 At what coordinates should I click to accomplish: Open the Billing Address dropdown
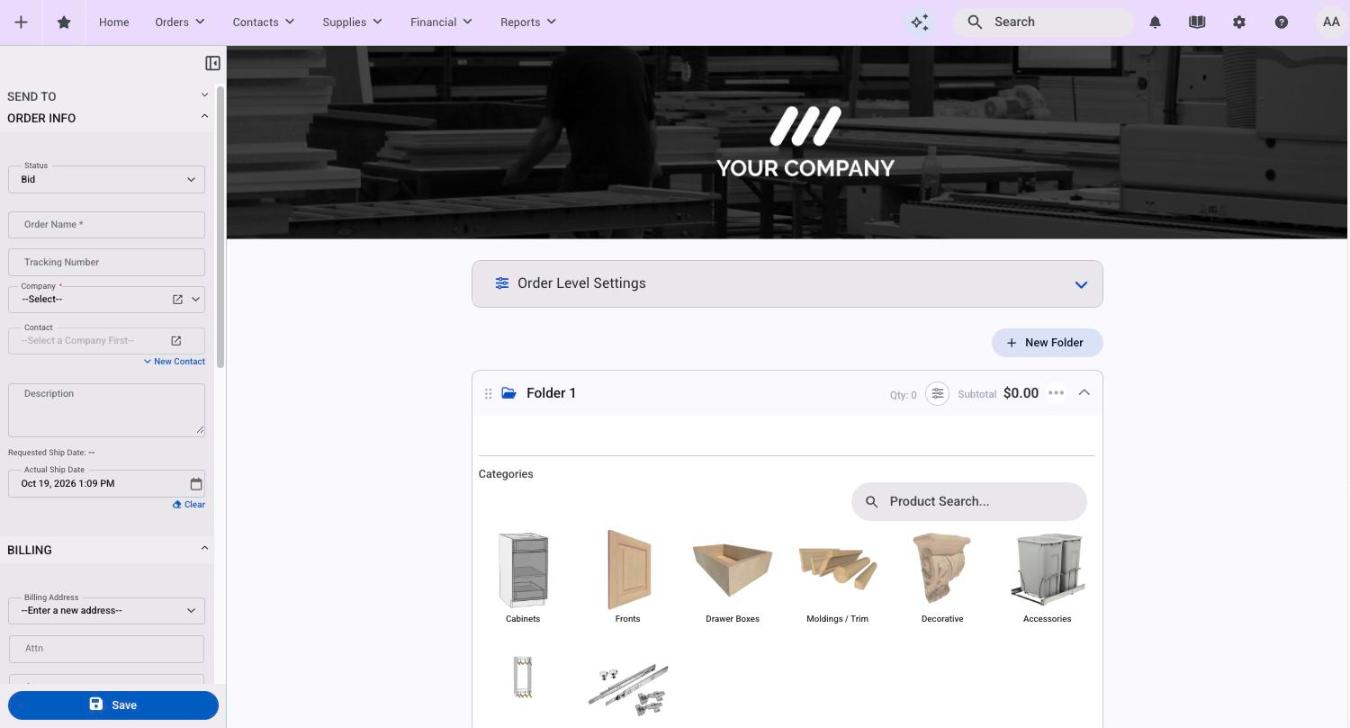coord(106,611)
